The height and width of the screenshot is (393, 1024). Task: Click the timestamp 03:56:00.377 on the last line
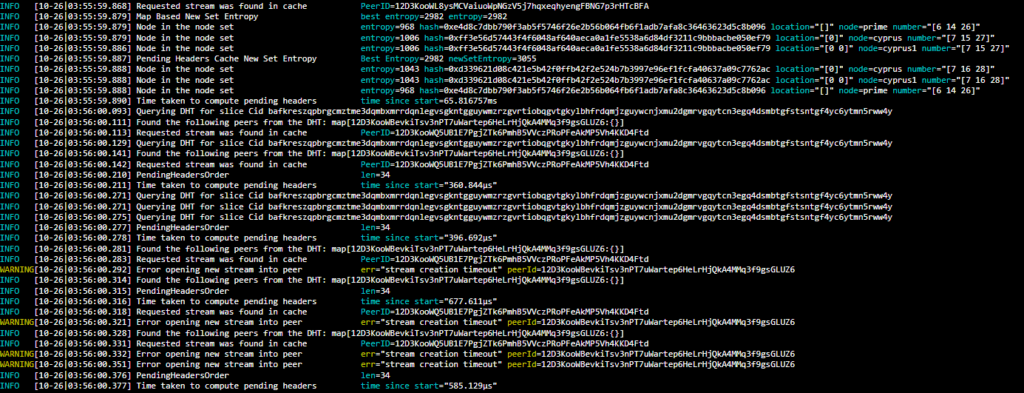point(82,385)
